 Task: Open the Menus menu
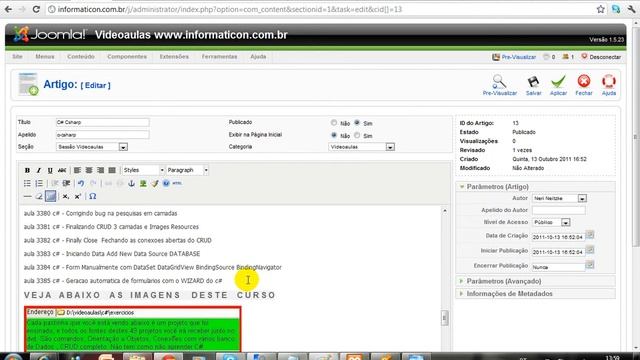(x=45, y=57)
